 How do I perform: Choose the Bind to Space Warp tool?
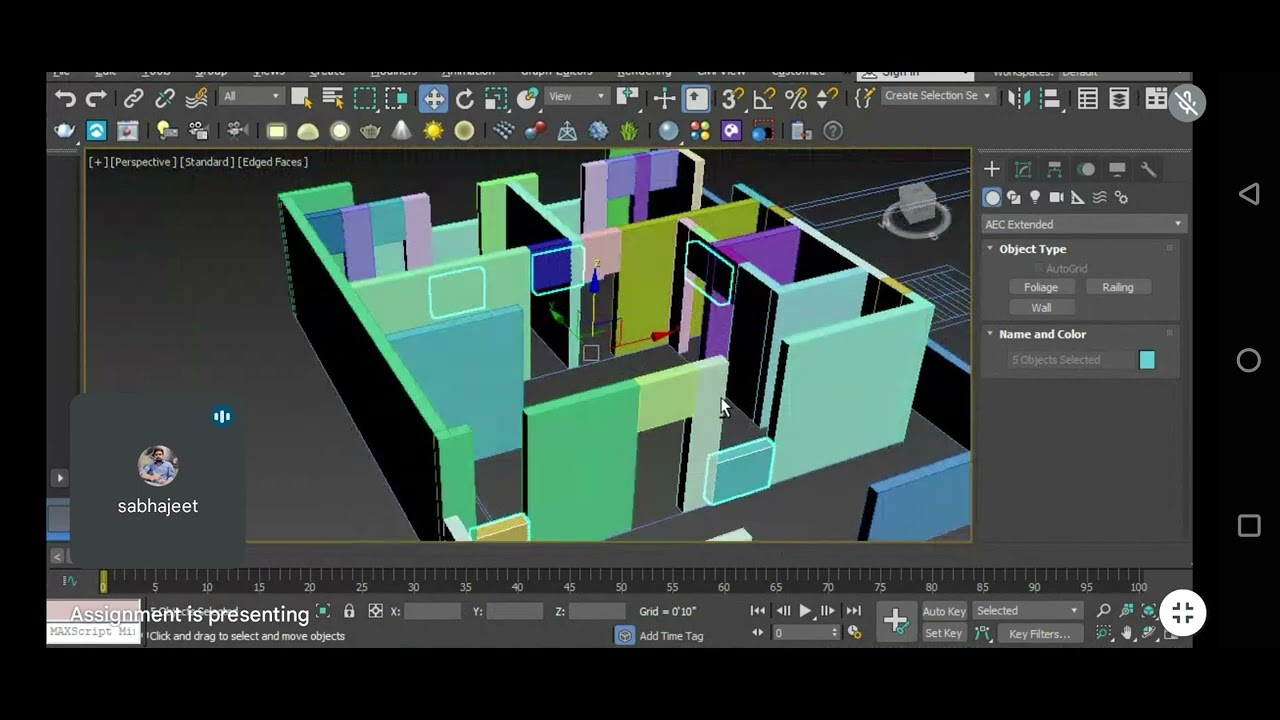point(197,98)
